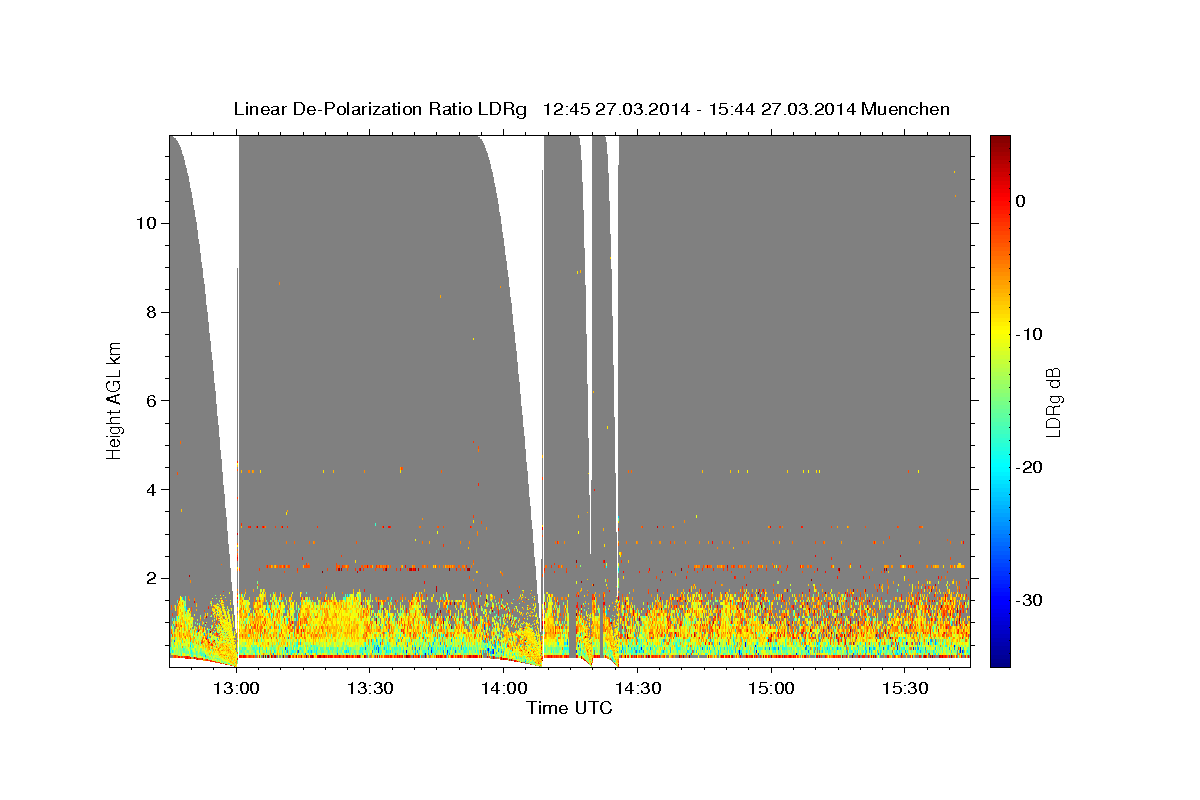Click the 'LDRg dB' colorbar label
This screenshot has height=800, width=1200.
click(1053, 400)
